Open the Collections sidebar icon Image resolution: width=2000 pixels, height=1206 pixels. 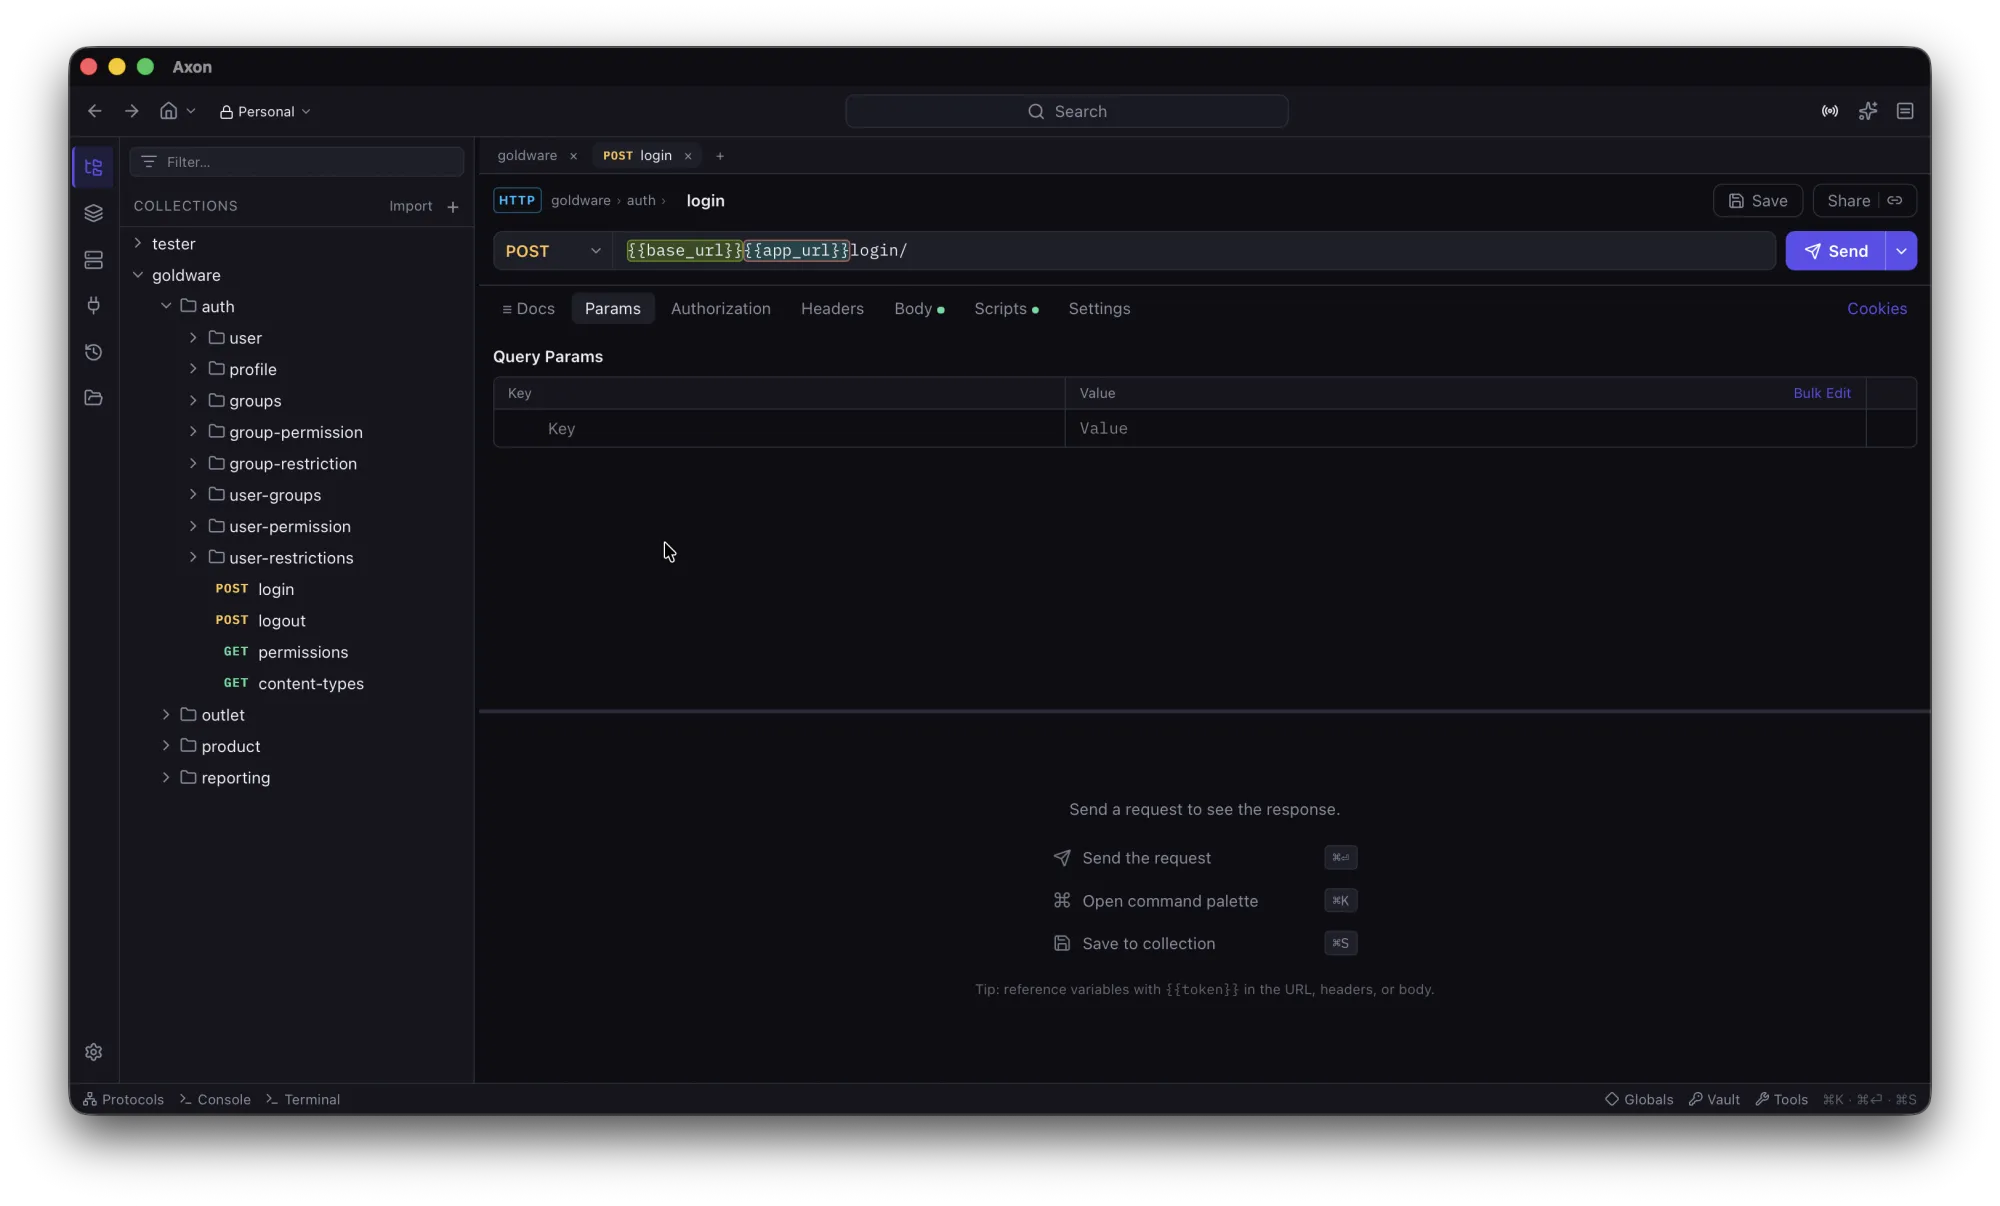[x=93, y=167]
